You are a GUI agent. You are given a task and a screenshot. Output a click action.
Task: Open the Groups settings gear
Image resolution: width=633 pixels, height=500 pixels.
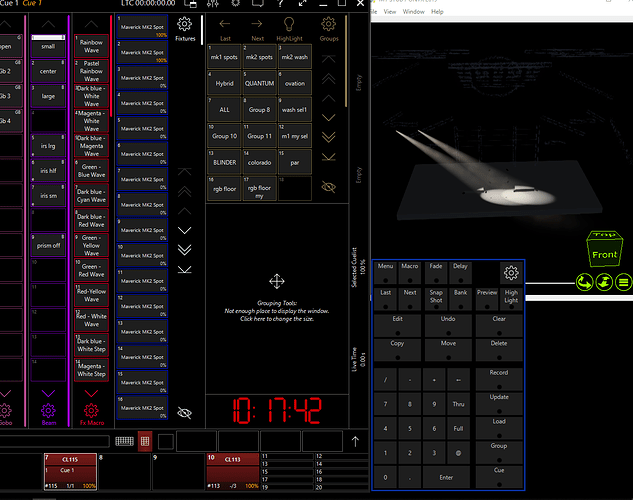(x=328, y=24)
